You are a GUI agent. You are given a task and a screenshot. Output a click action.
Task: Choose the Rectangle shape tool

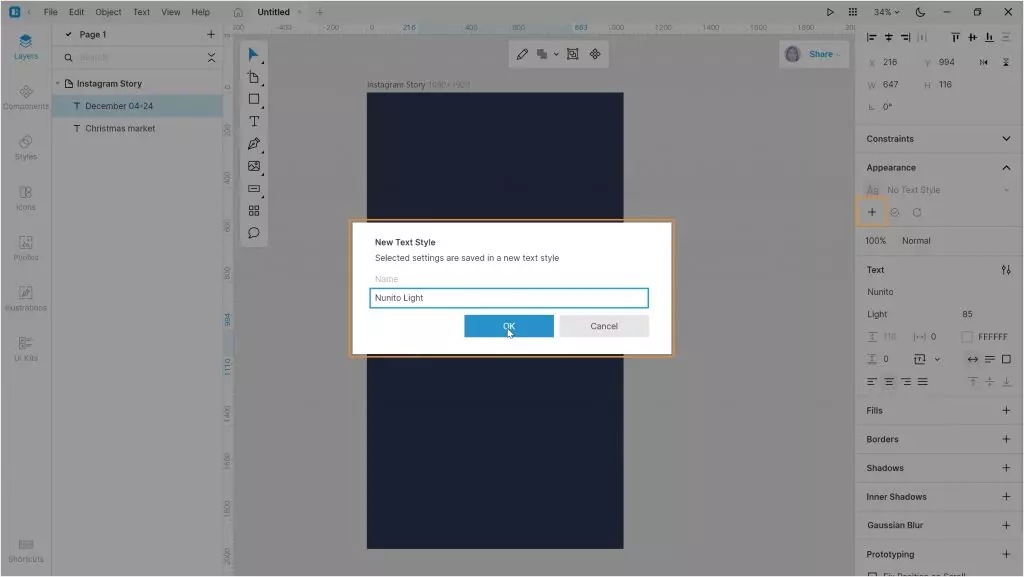(x=254, y=99)
